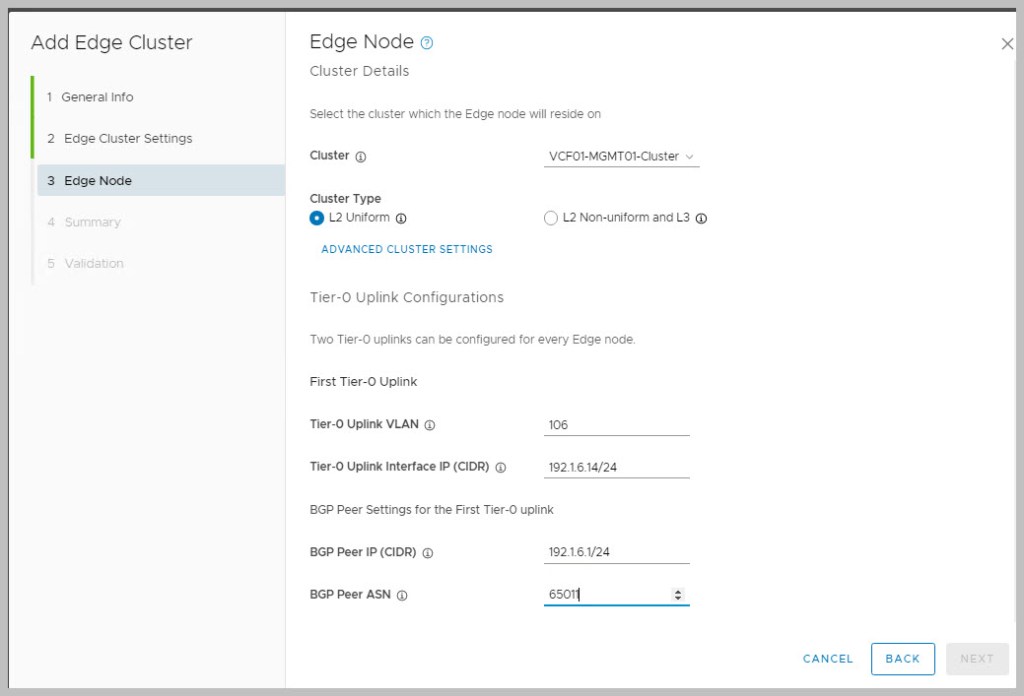
Task: Click the Tier-0 Uplink VLAN field
Action: pos(616,425)
